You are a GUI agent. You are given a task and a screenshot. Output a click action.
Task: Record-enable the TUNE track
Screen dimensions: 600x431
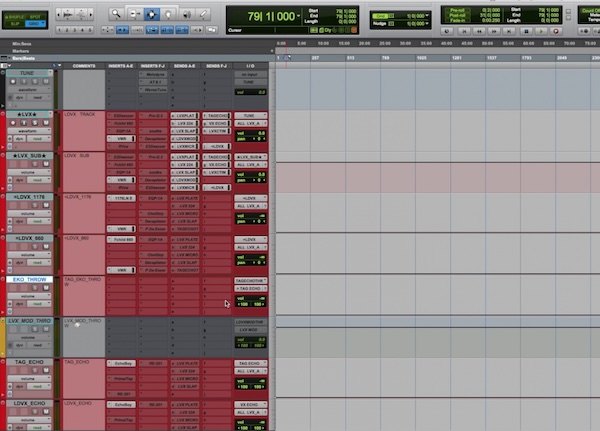[x=13, y=82]
